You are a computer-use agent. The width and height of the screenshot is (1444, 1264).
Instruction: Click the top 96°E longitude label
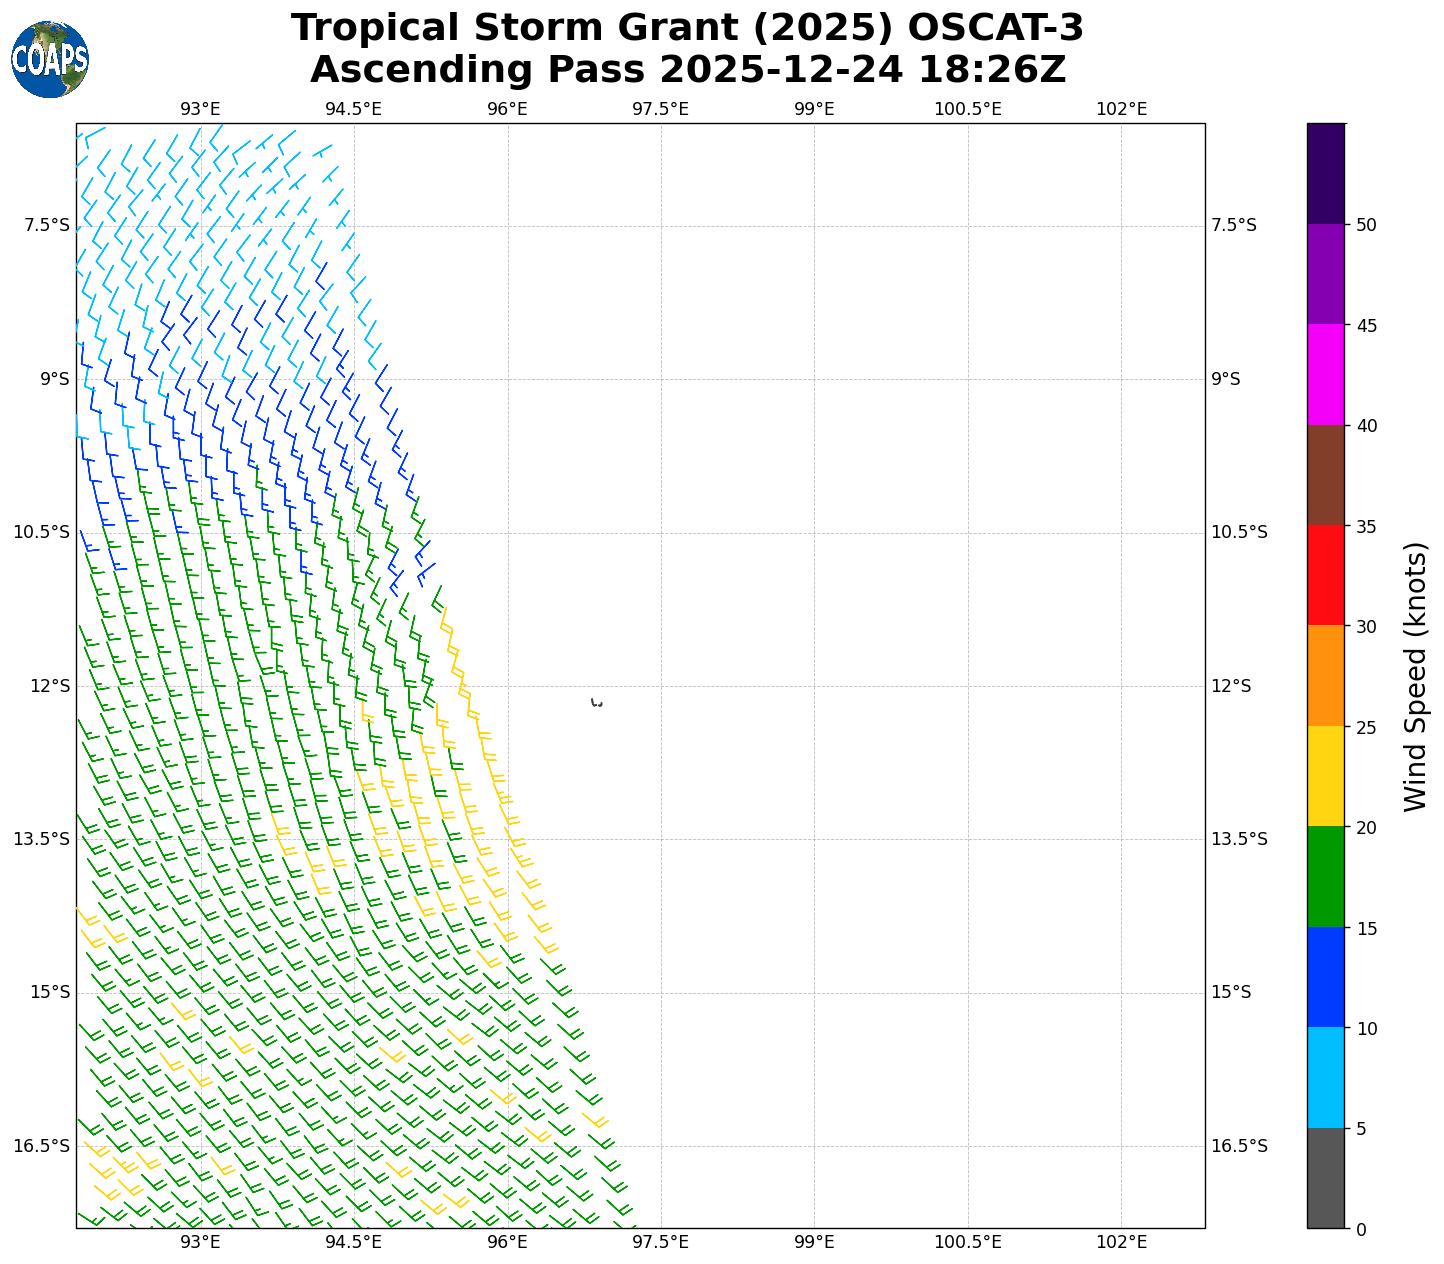point(507,109)
